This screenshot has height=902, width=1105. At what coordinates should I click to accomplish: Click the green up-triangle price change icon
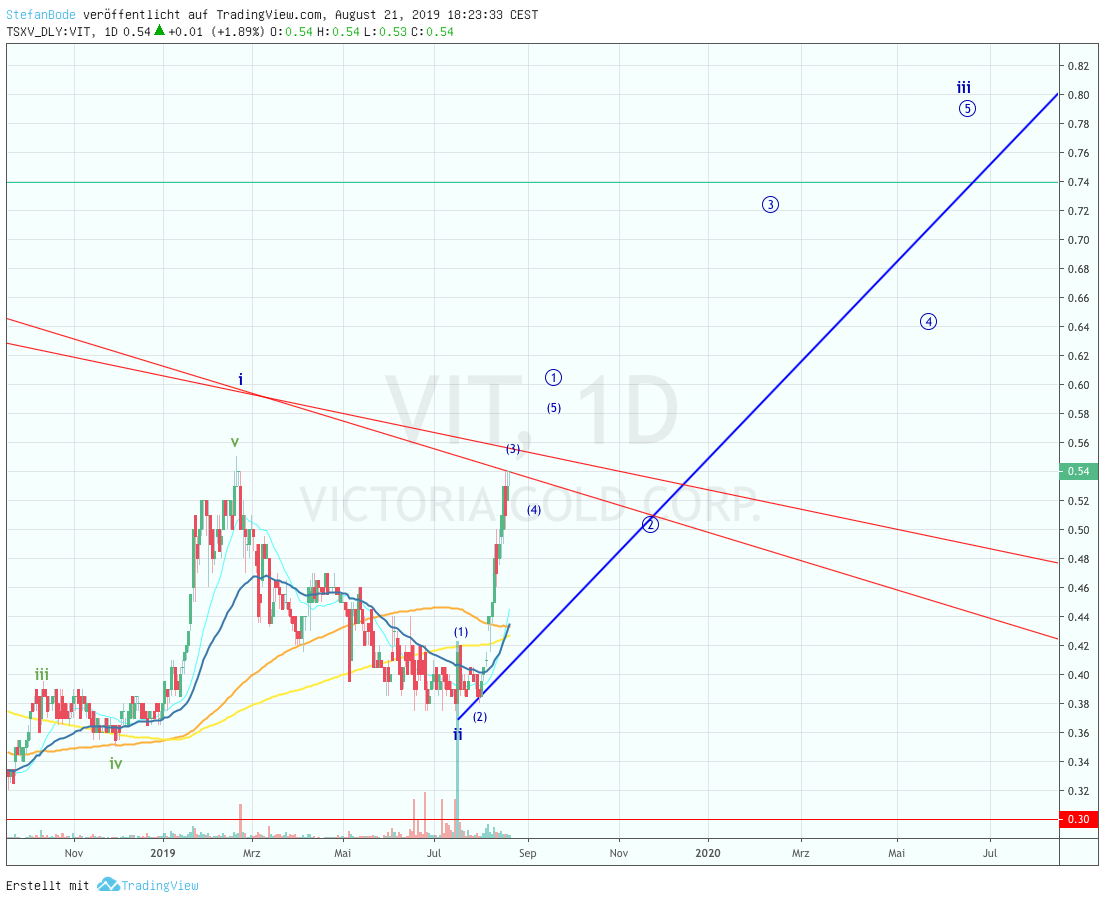pos(160,30)
